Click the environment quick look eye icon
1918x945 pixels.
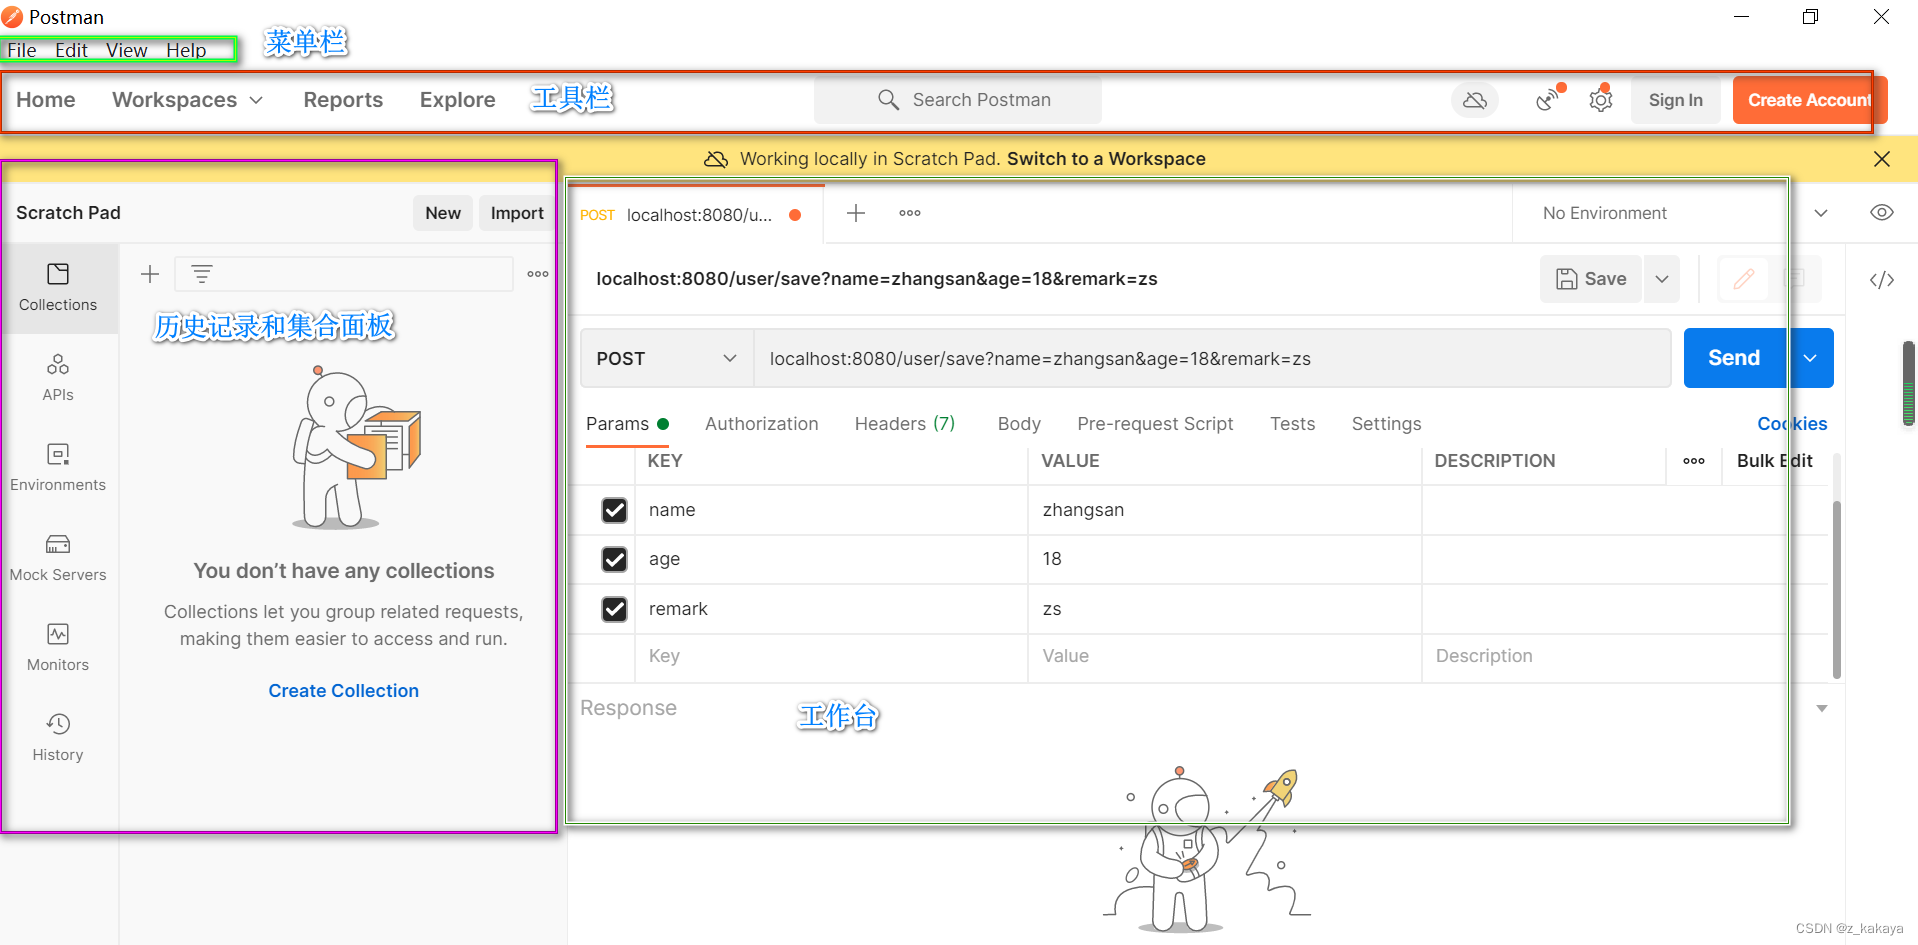click(x=1882, y=212)
